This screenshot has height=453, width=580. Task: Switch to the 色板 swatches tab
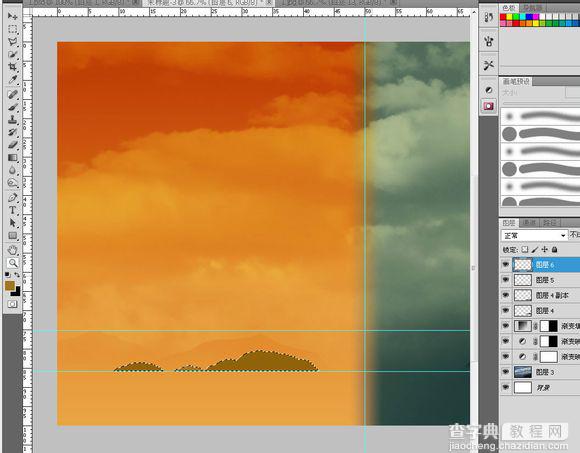coord(509,7)
